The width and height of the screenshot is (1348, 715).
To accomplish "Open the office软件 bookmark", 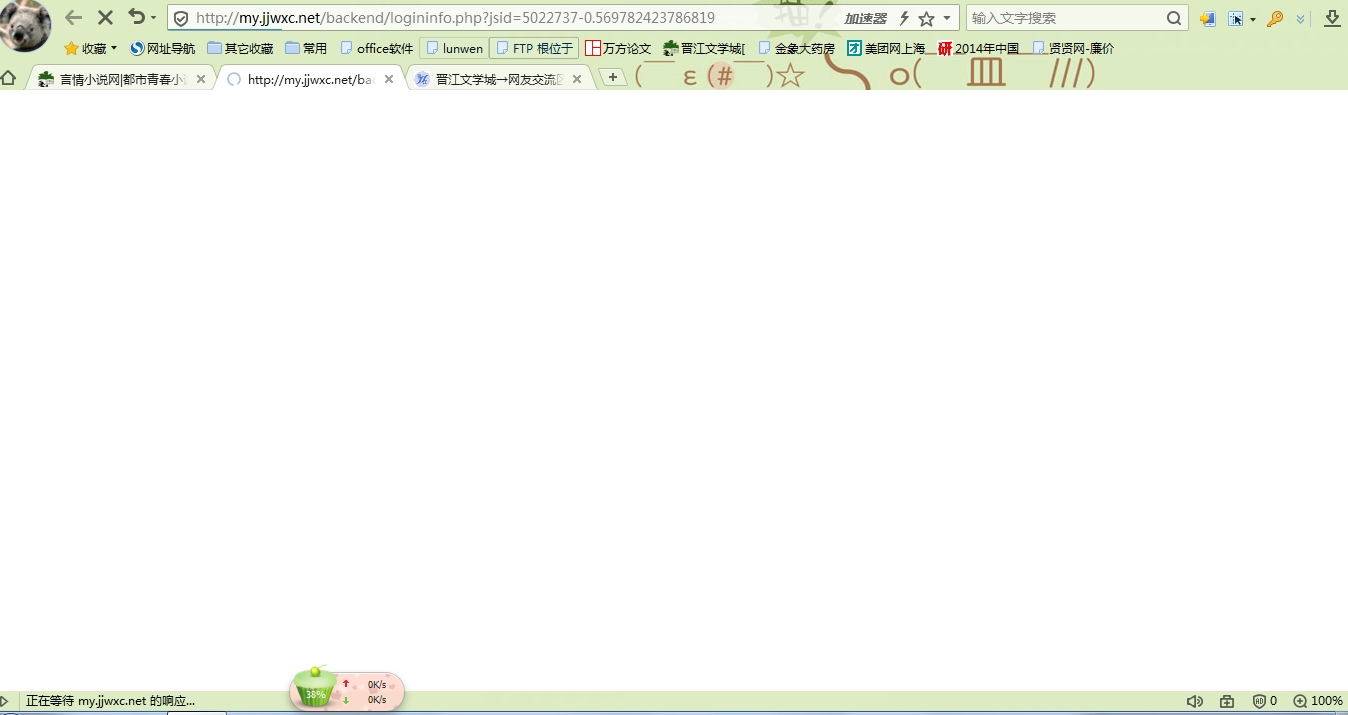I will coord(376,48).
